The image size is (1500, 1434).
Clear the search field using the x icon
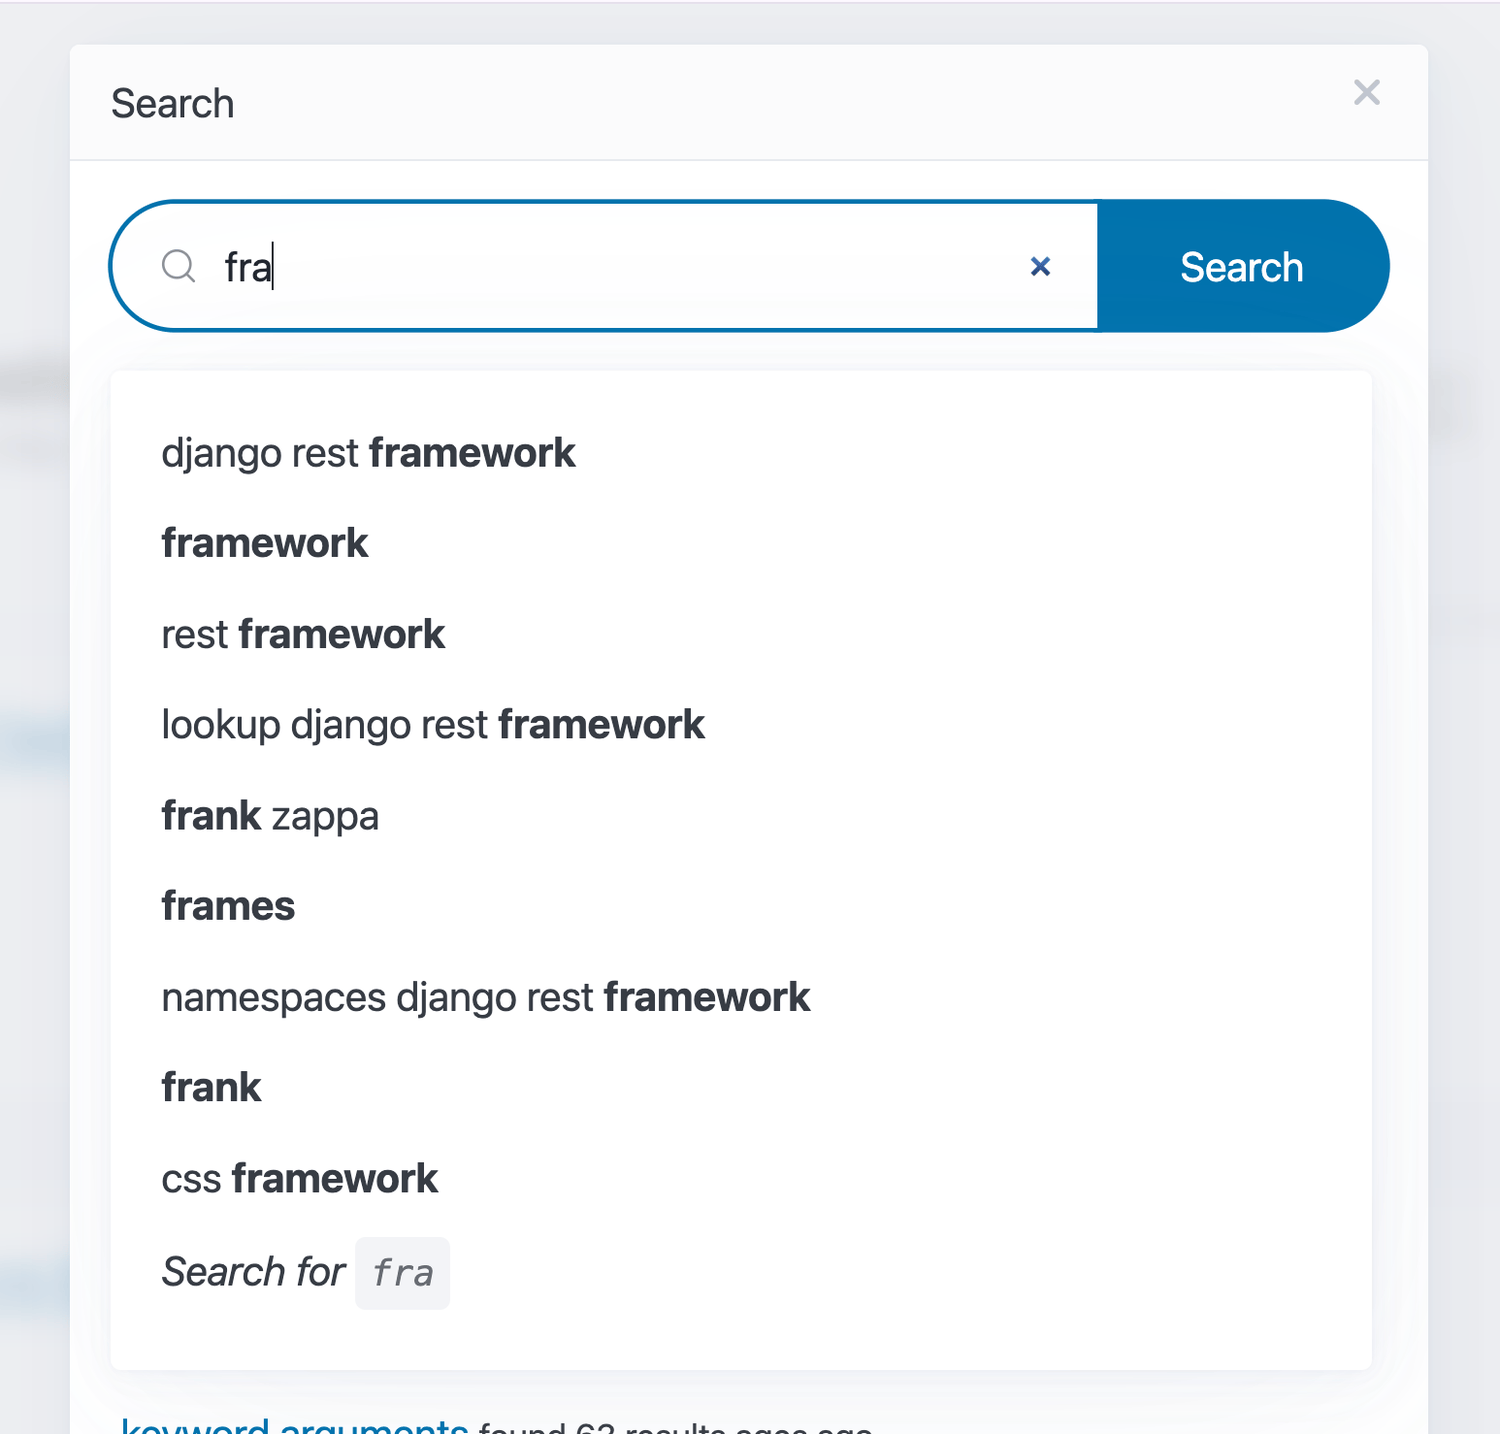(x=1040, y=266)
